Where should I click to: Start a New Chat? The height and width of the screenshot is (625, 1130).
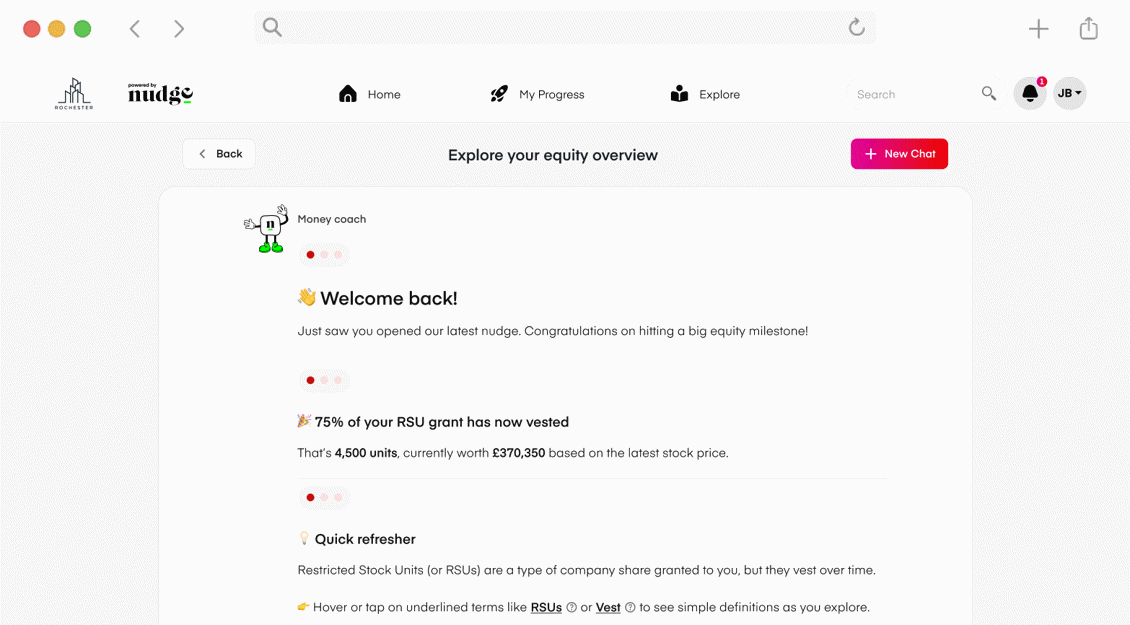tap(898, 153)
